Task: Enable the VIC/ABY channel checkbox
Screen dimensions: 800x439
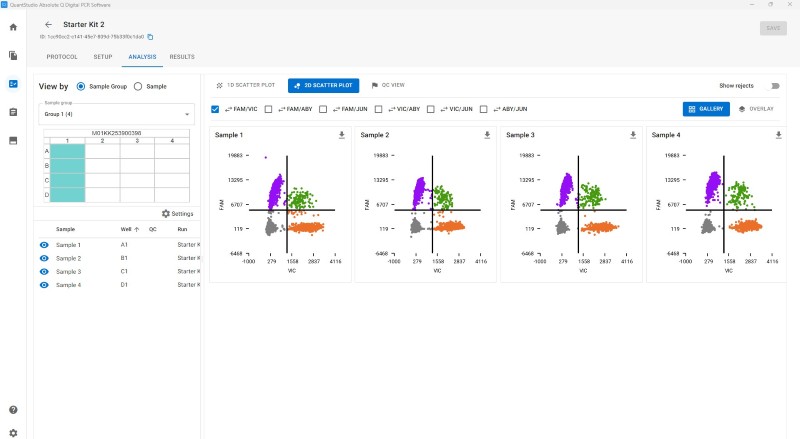Action: pos(379,109)
